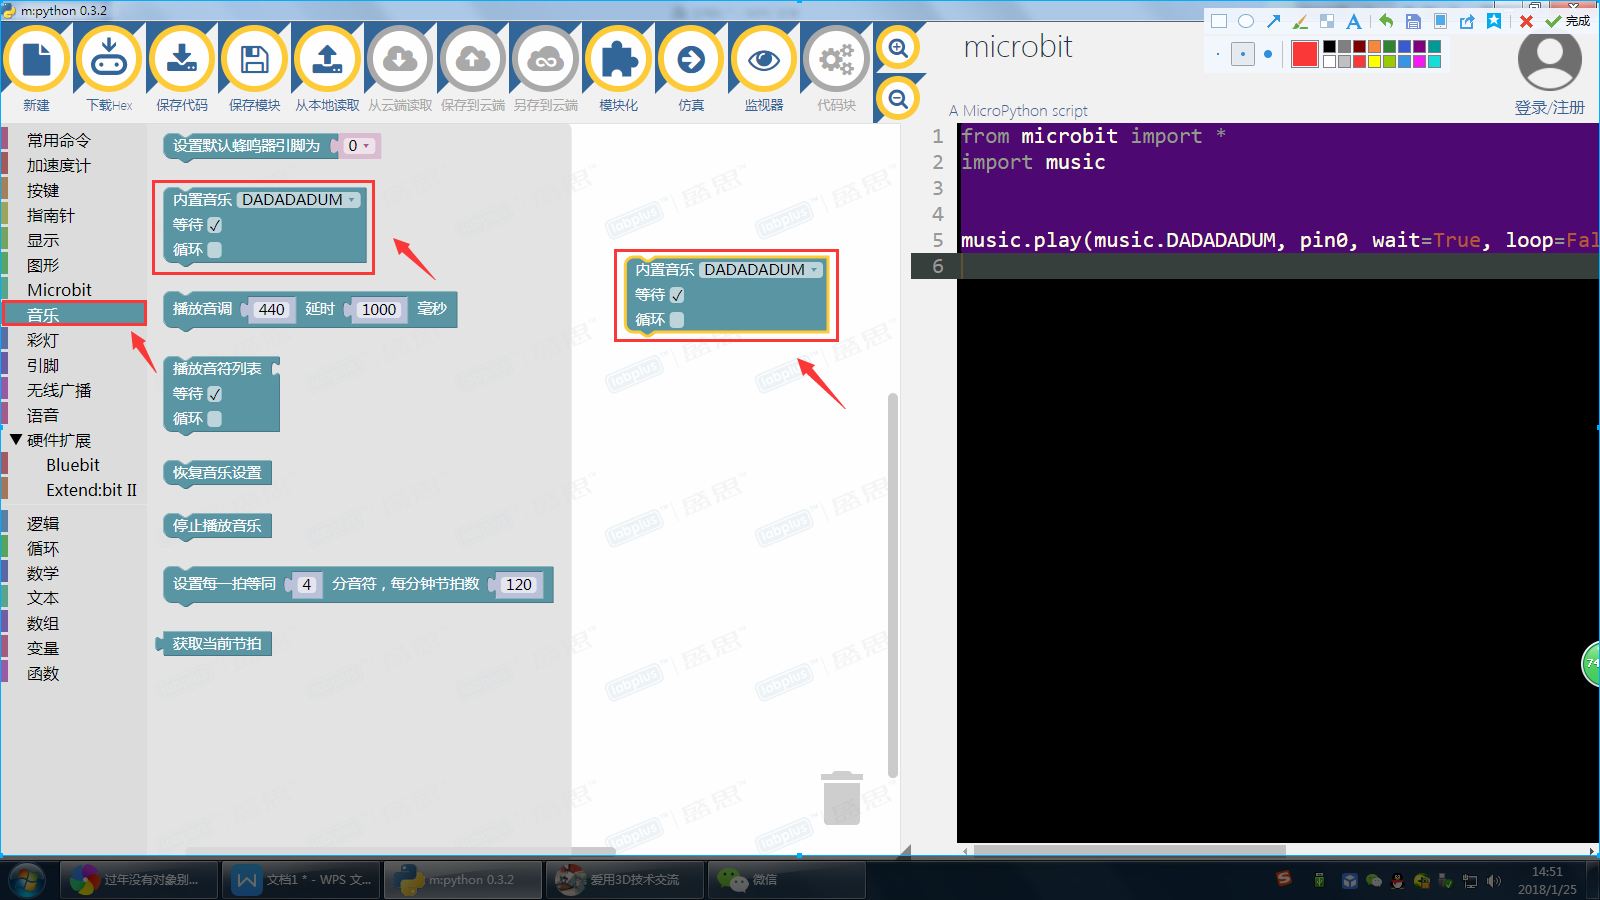Open the 监视器 eye monitor icon
The height and width of the screenshot is (900, 1600).
[x=764, y=60]
